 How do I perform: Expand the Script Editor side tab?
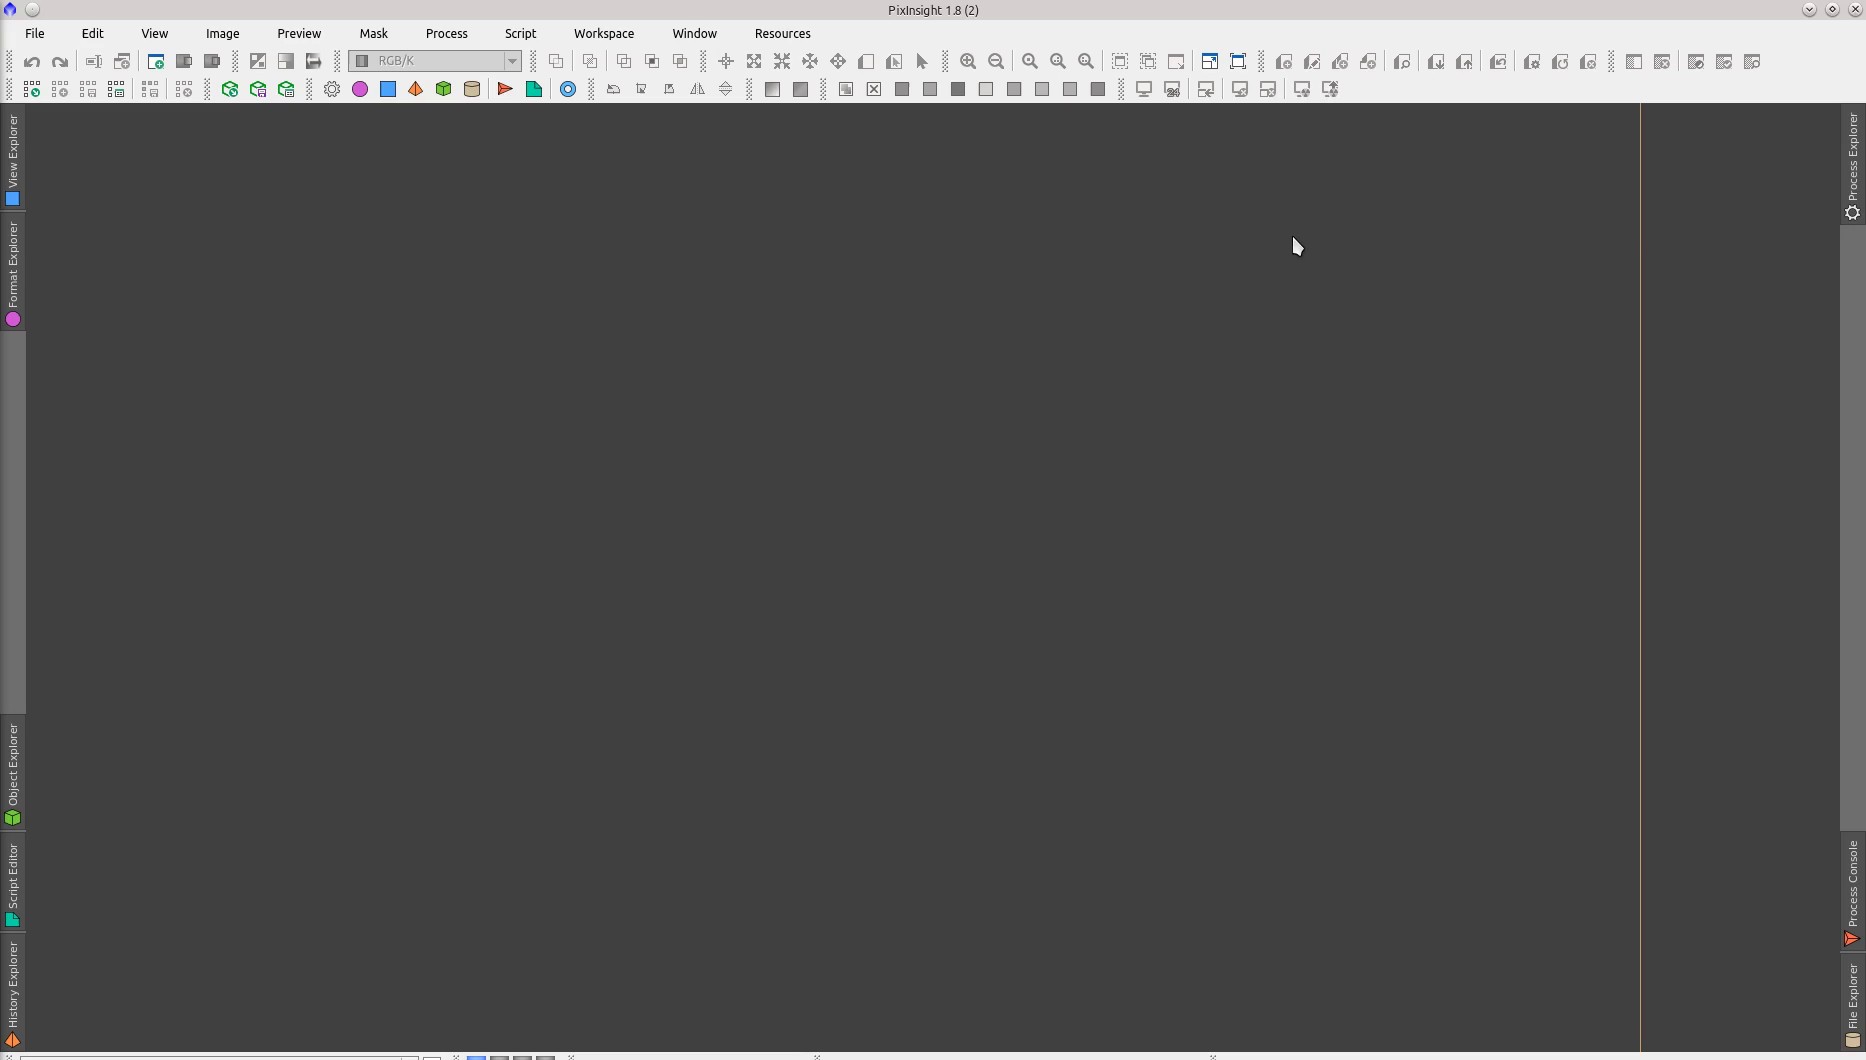pos(13,884)
